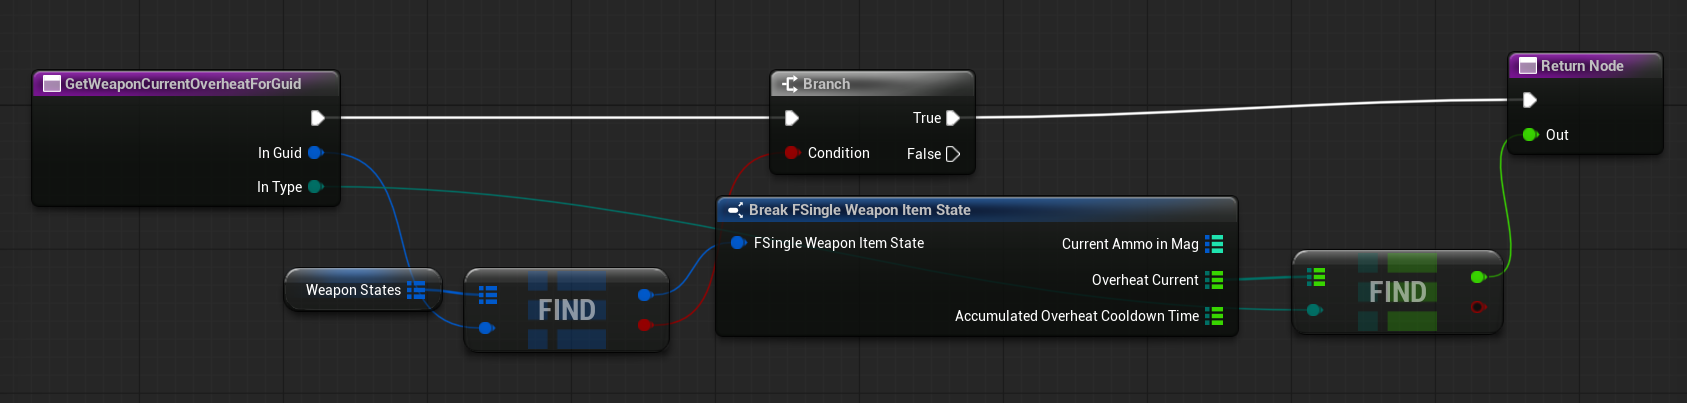Select the Branch node header
The height and width of the screenshot is (403, 1687).
[x=872, y=84]
